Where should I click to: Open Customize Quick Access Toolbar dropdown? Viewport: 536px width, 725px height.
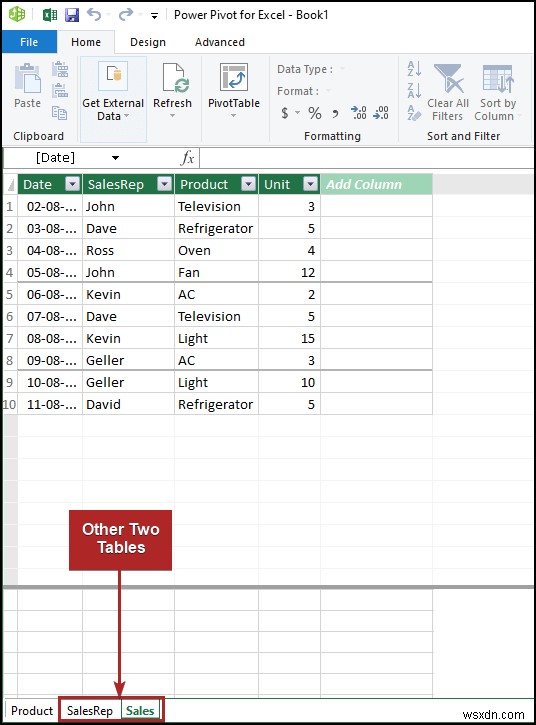(154, 16)
